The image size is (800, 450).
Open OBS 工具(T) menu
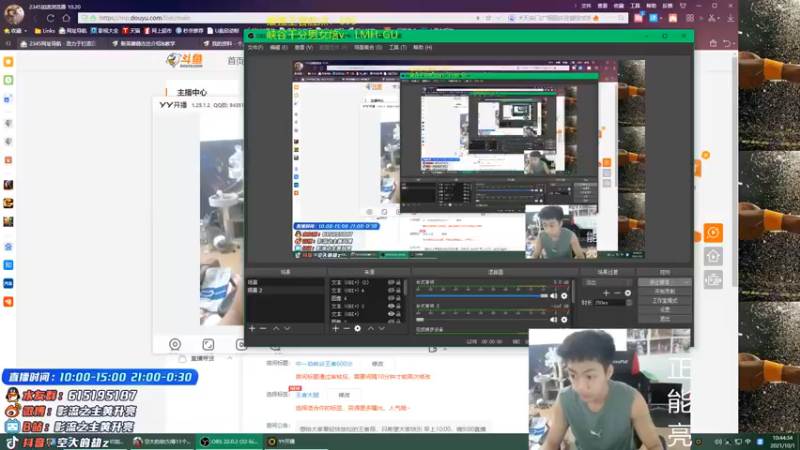pyautogui.click(x=398, y=47)
